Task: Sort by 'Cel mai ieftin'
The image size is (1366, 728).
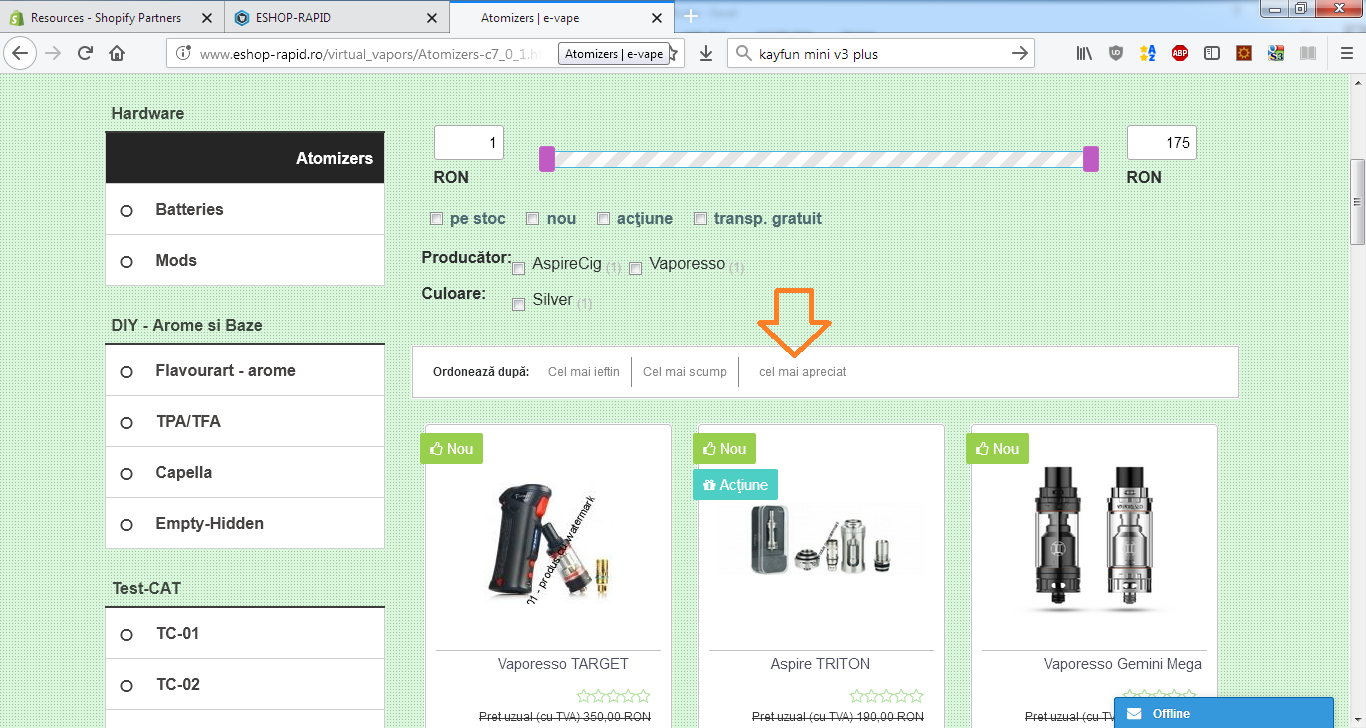Action: pos(584,372)
